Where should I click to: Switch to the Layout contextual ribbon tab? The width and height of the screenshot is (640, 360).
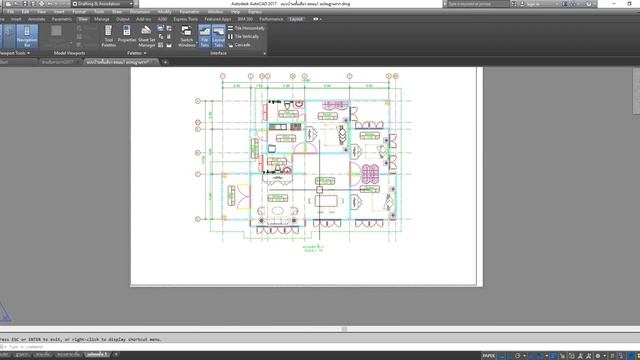click(x=296, y=19)
